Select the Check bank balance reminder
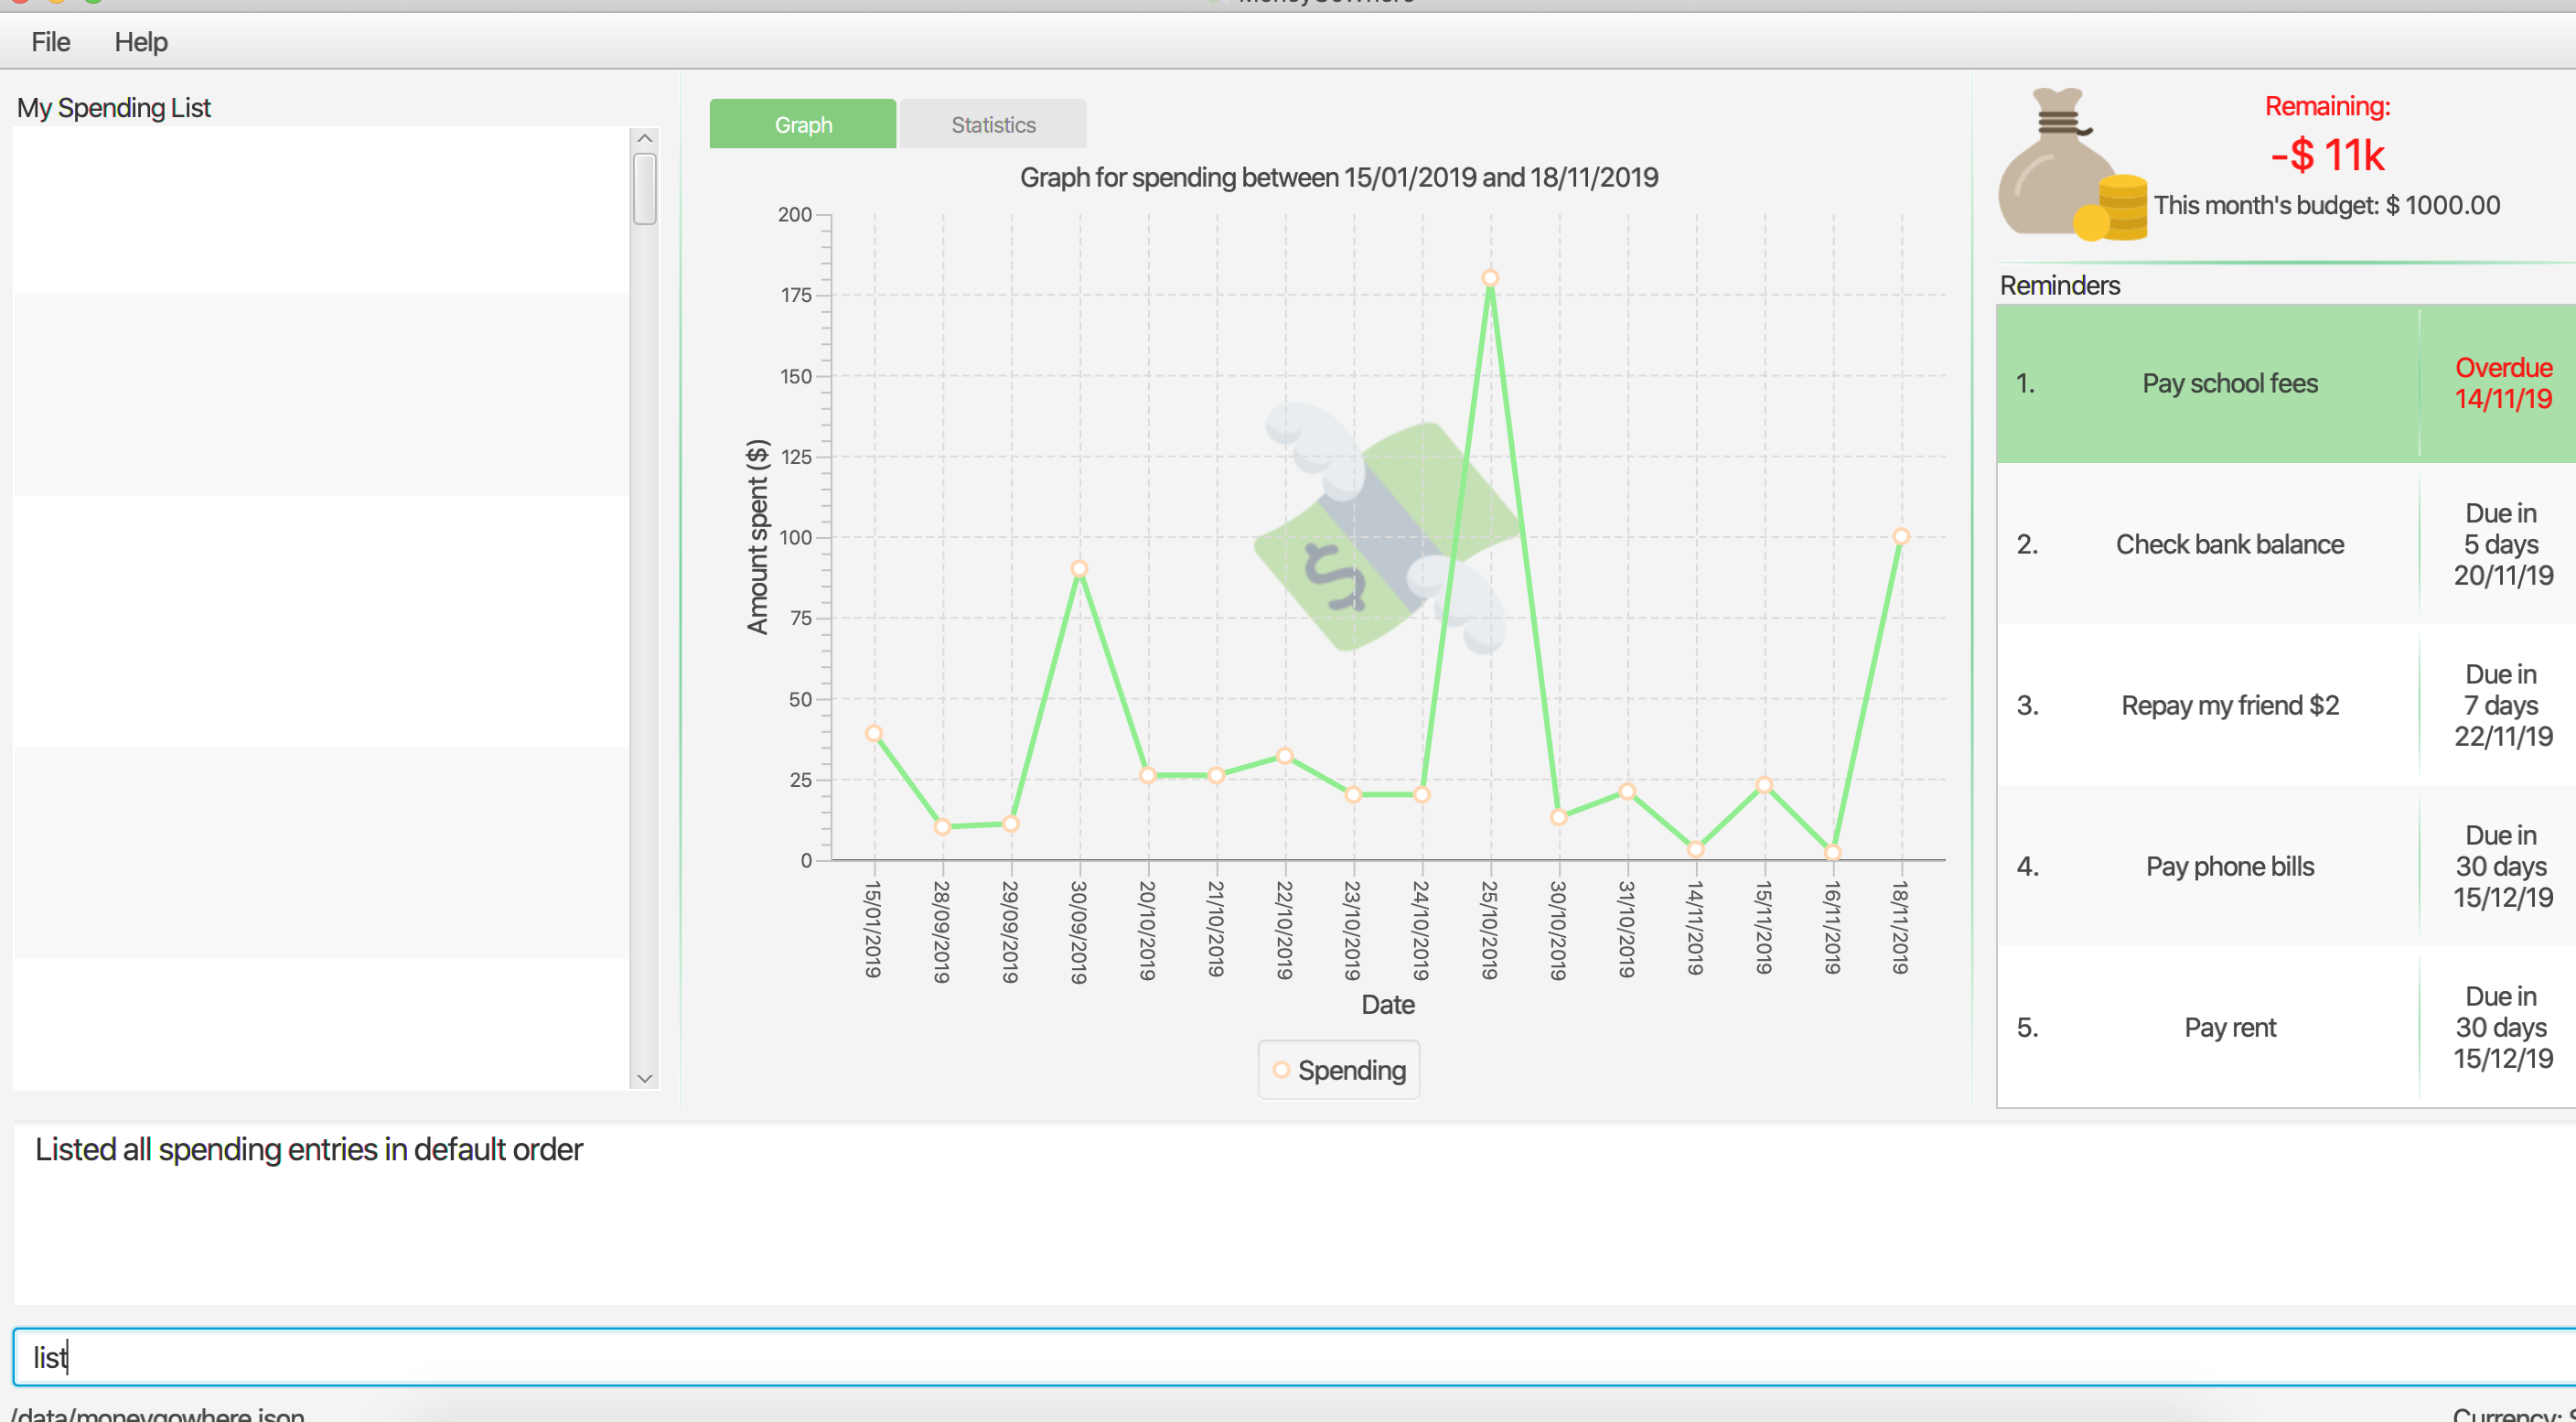 2229,545
